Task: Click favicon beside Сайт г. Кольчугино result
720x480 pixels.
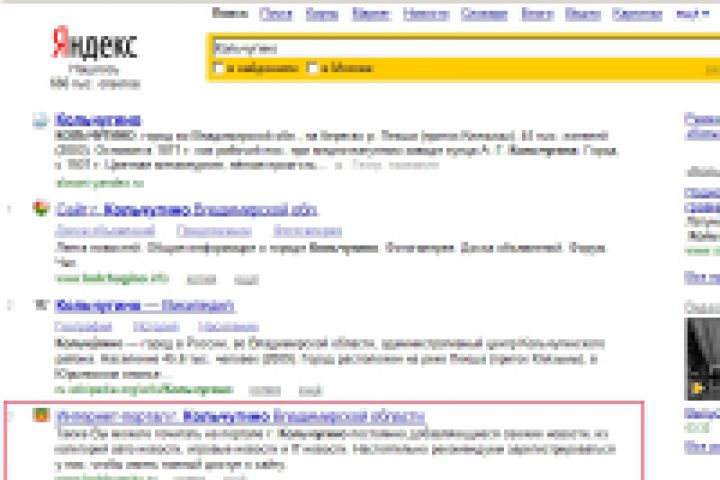Action: pos(41,209)
